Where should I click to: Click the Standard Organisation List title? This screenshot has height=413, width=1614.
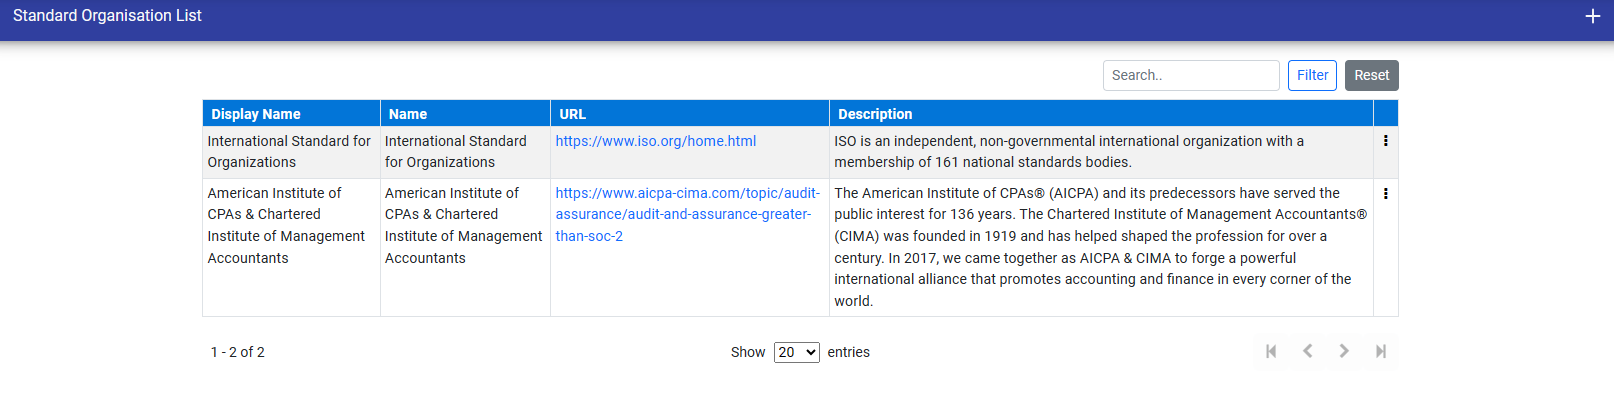107,16
